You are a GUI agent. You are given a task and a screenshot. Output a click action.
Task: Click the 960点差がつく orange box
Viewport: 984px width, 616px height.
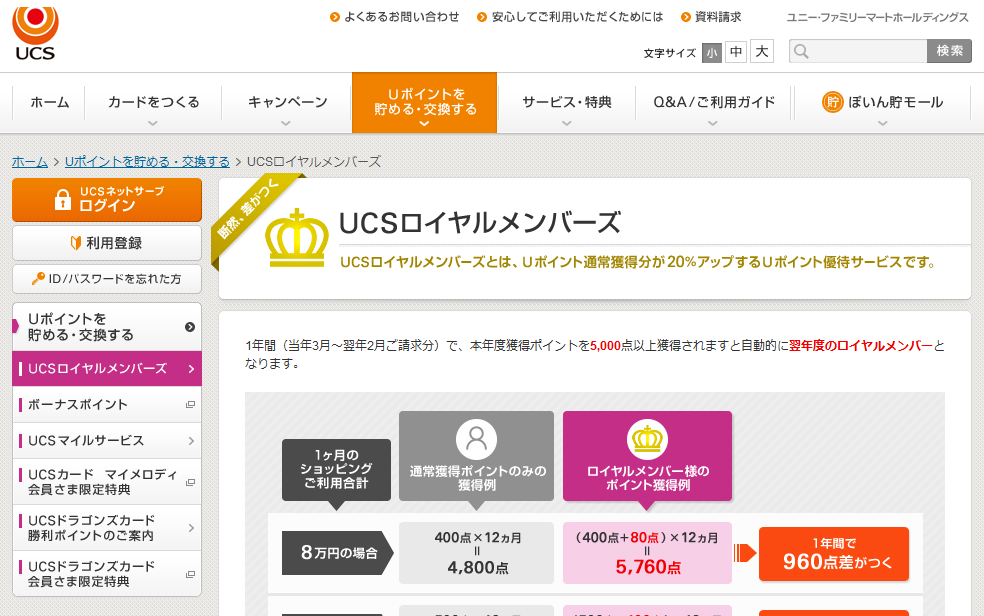click(834, 554)
